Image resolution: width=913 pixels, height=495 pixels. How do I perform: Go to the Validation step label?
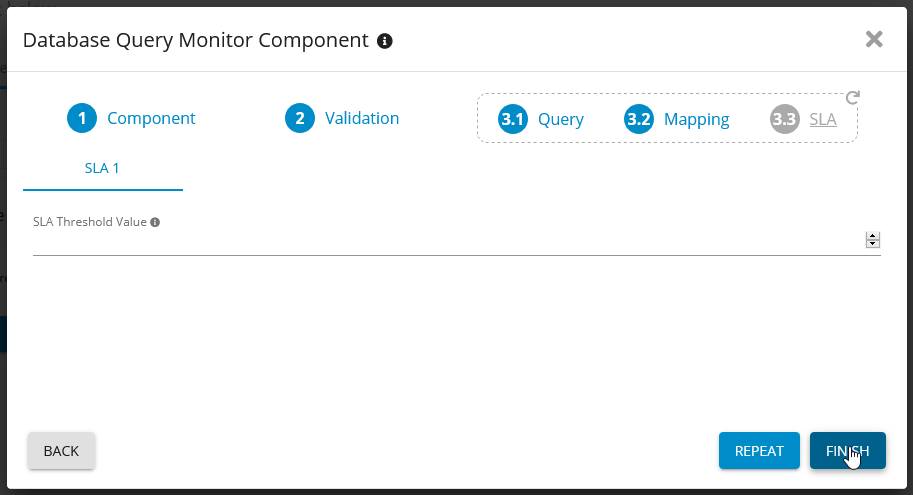[x=362, y=119]
